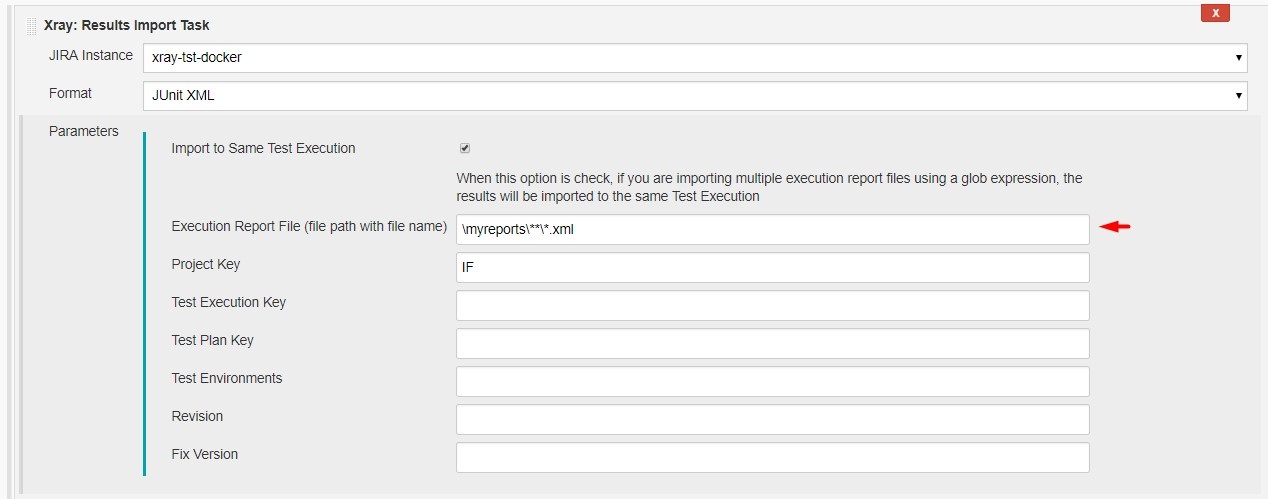Open the JIRA Instance dropdown

click(695, 57)
